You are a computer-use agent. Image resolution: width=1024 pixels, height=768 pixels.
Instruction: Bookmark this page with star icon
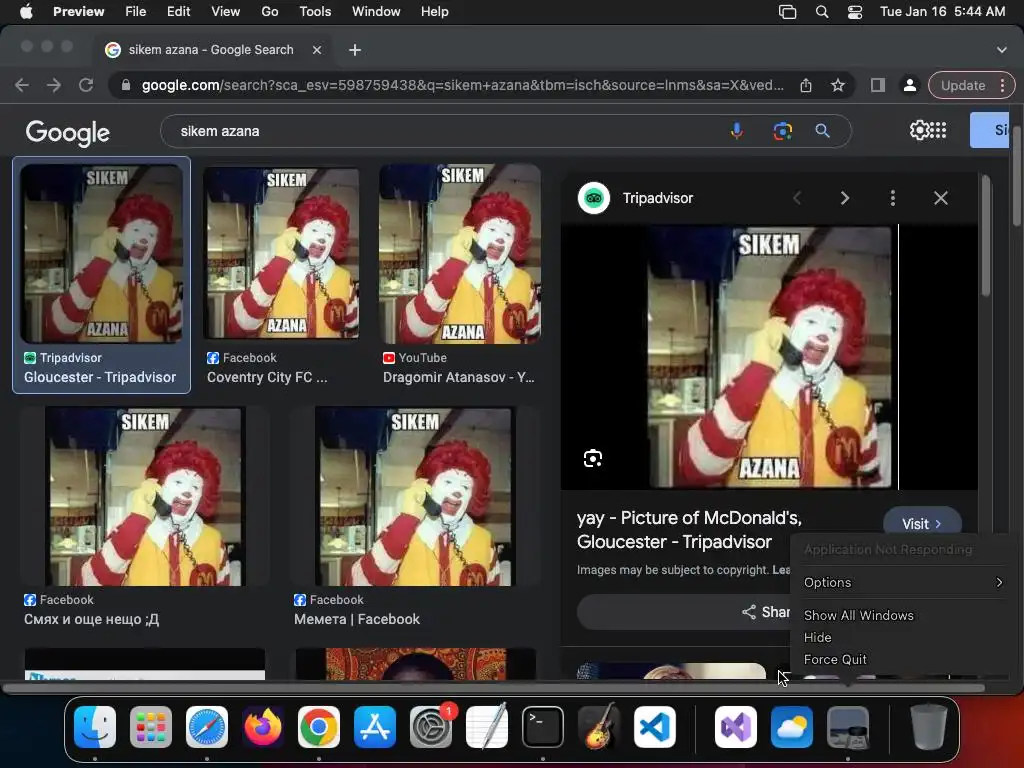pos(838,86)
